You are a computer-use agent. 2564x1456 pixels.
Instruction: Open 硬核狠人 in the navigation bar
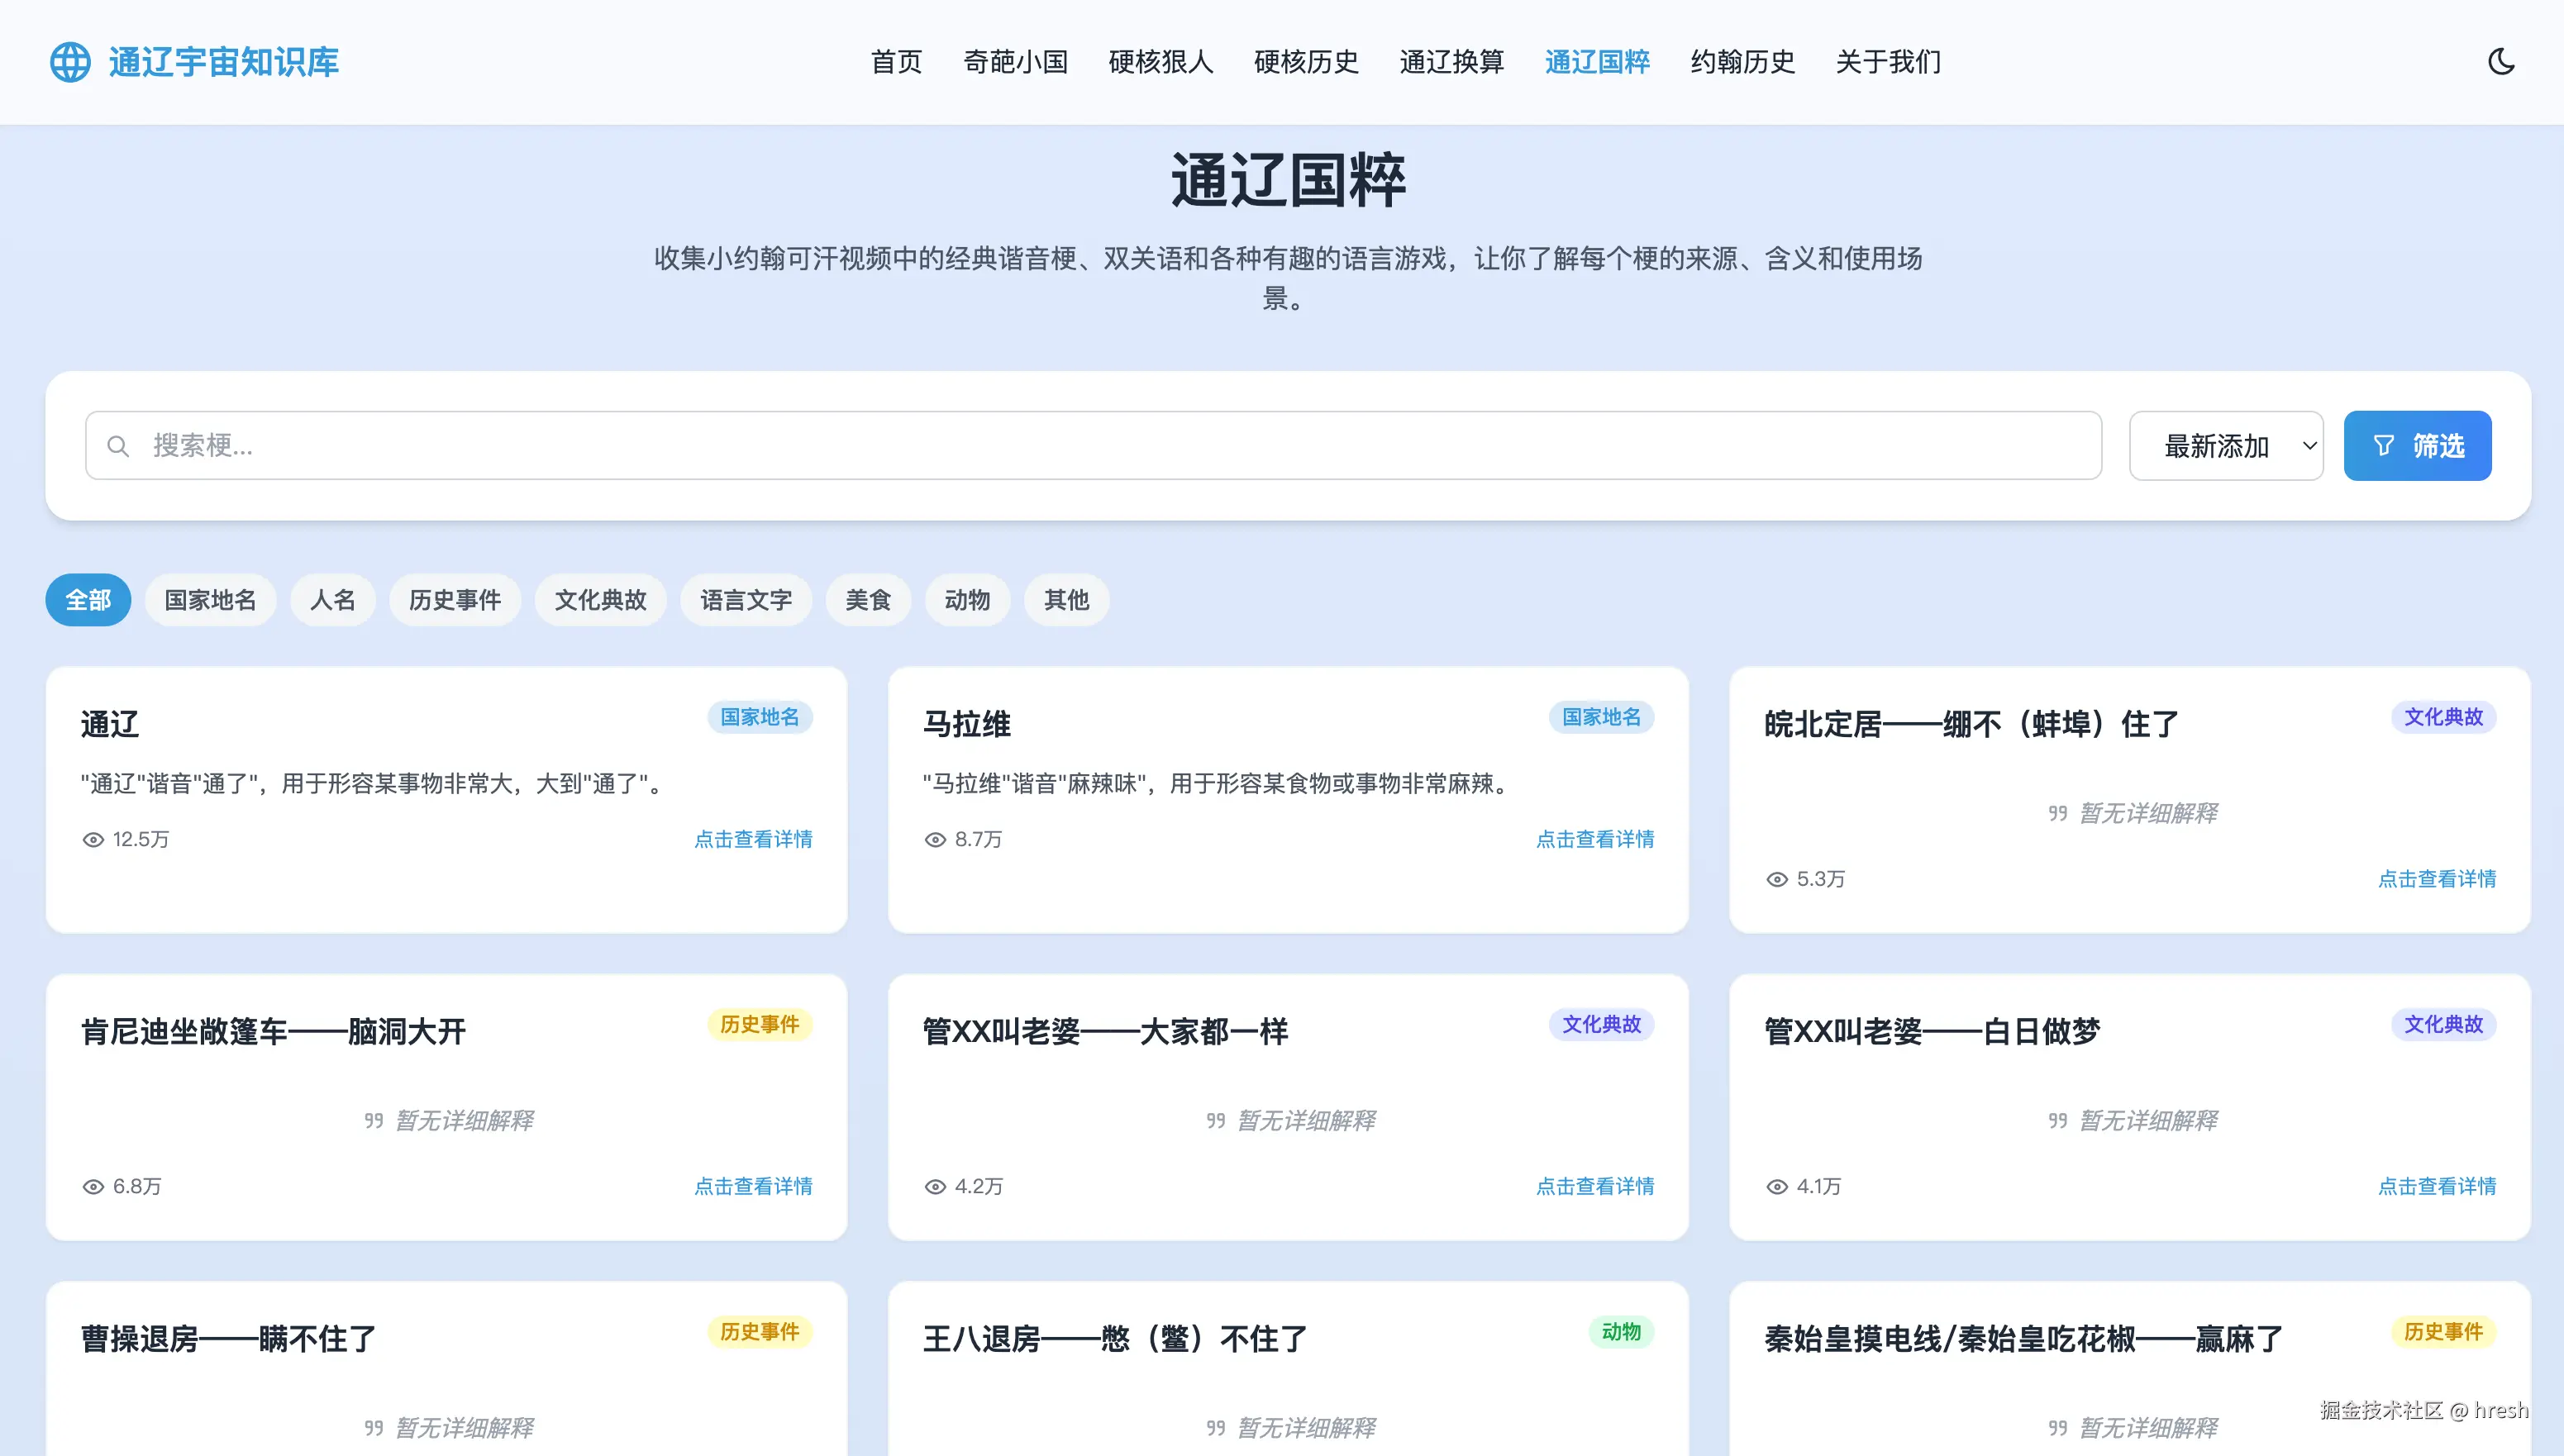[1161, 62]
